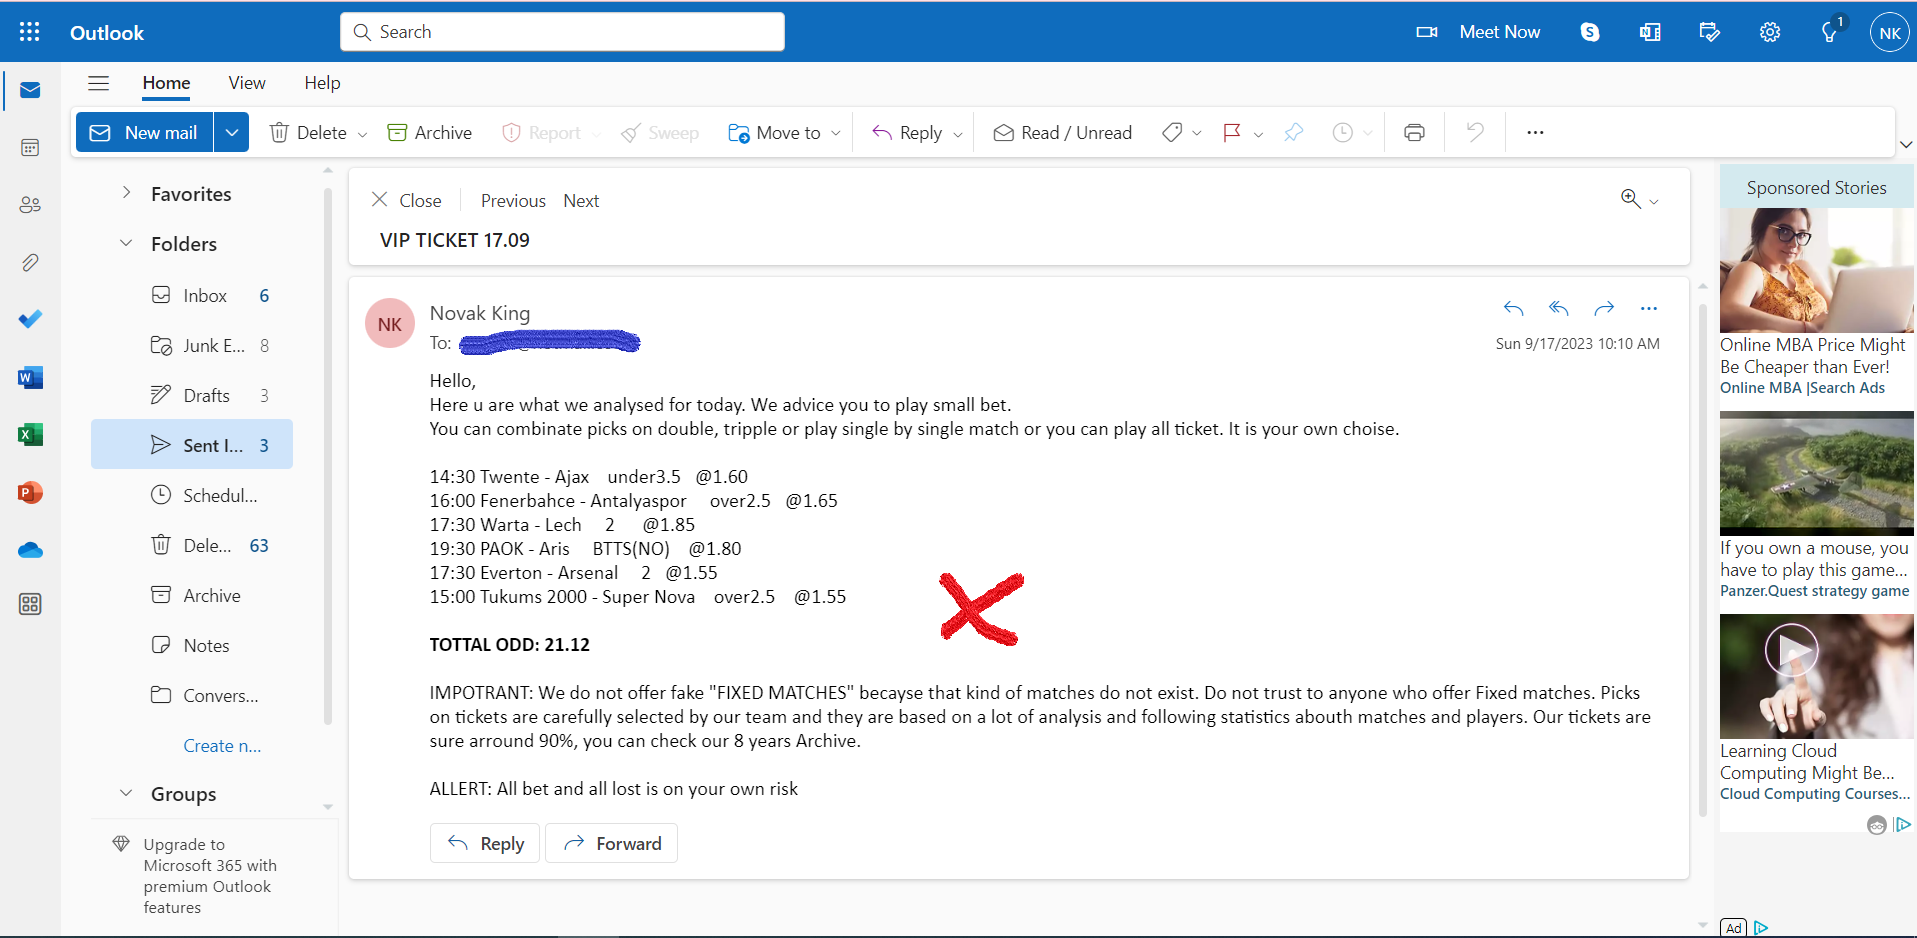Click Forward button below the message
The height and width of the screenshot is (938, 1917).
pyautogui.click(x=612, y=843)
